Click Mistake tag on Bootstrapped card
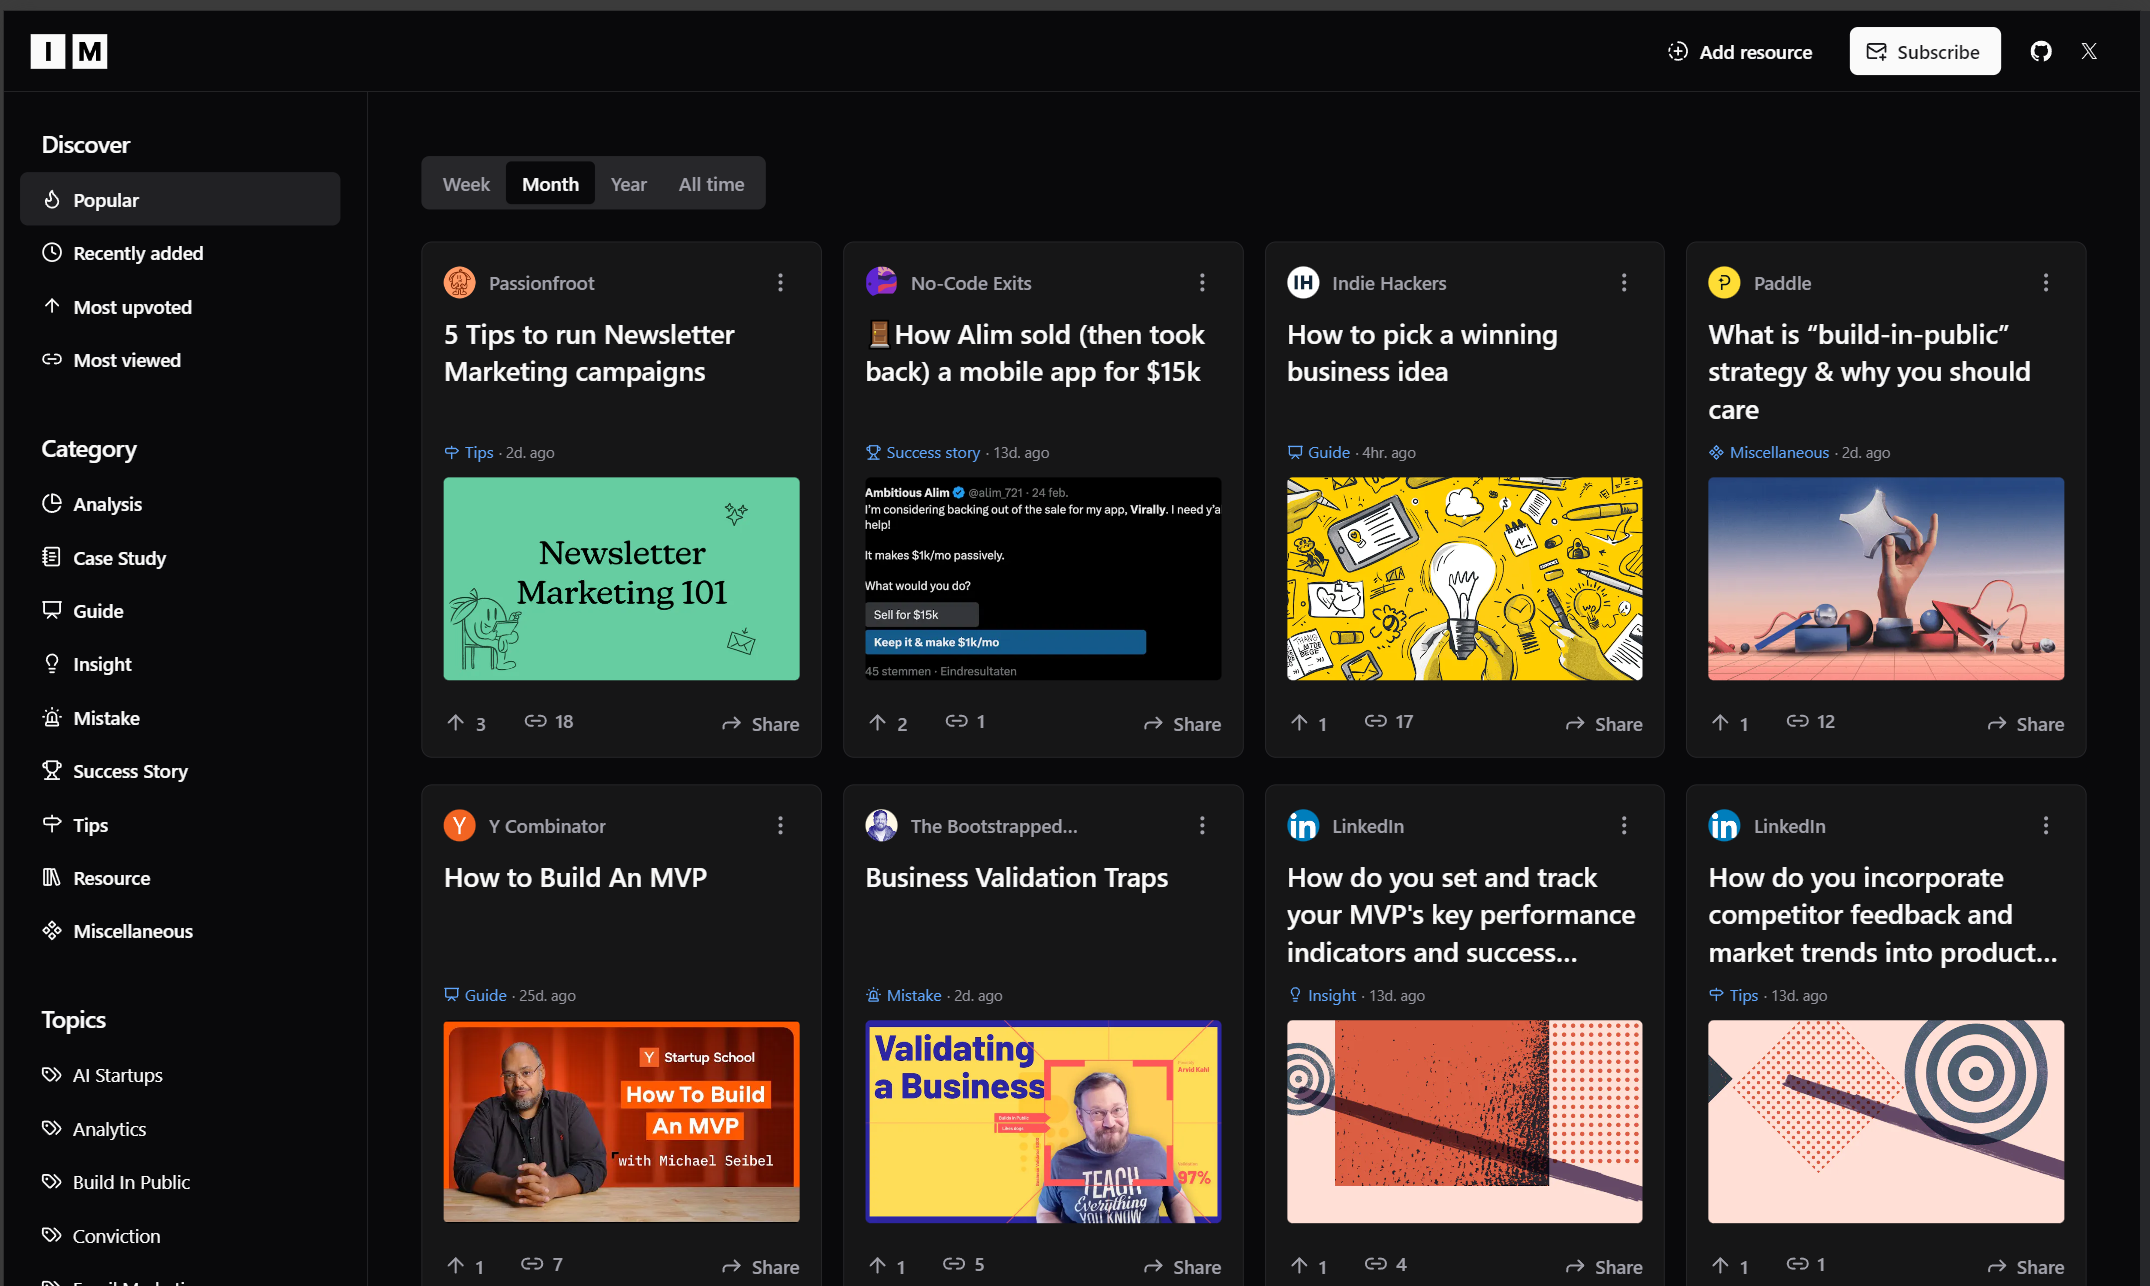 (904, 995)
